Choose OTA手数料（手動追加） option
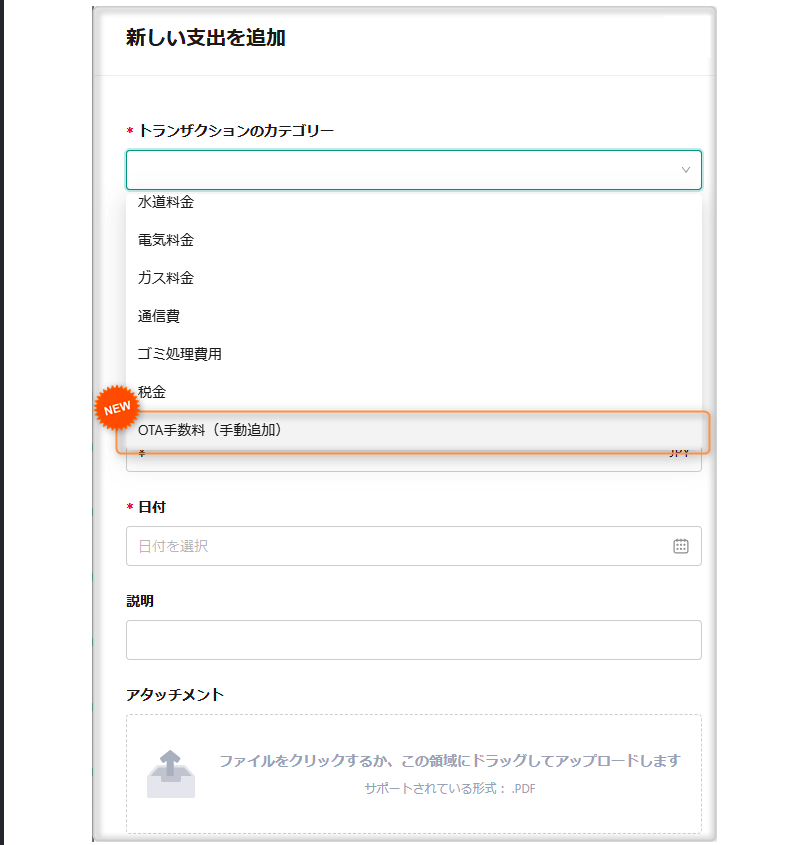This screenshot has height=845, width=796. pos(413,430)
